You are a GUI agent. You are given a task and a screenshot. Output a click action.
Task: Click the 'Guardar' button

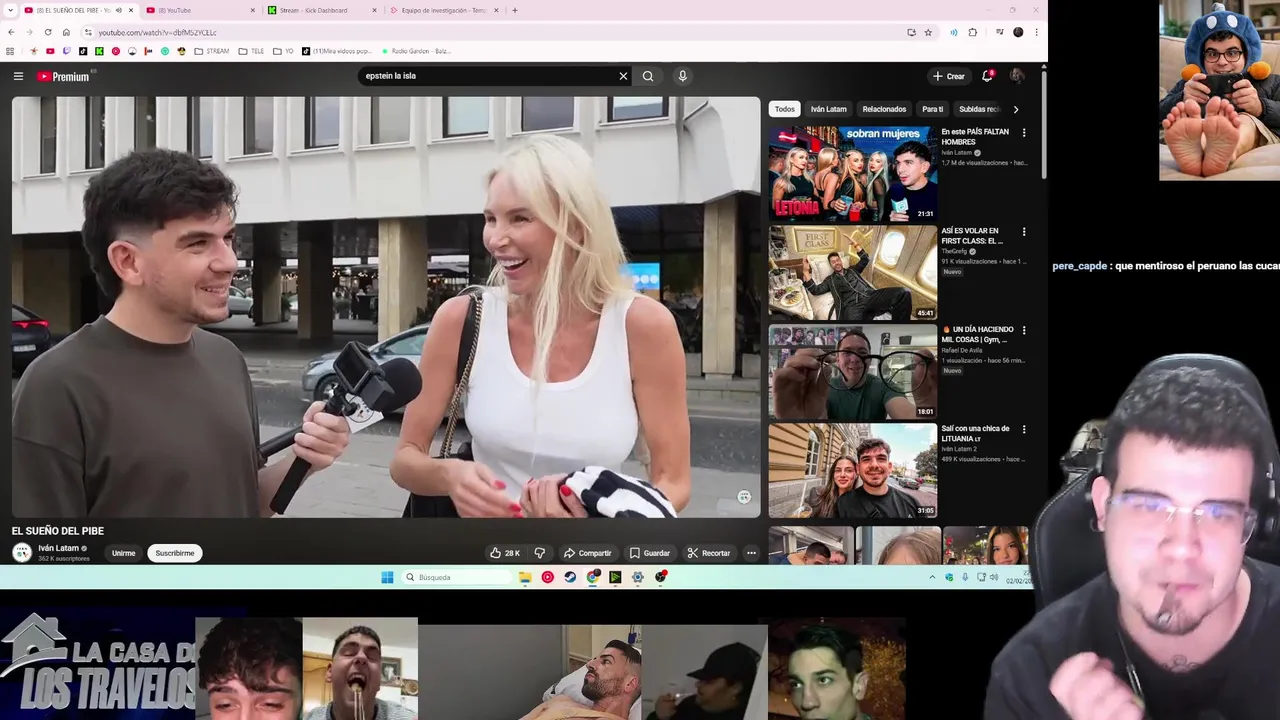pos(649,553)
